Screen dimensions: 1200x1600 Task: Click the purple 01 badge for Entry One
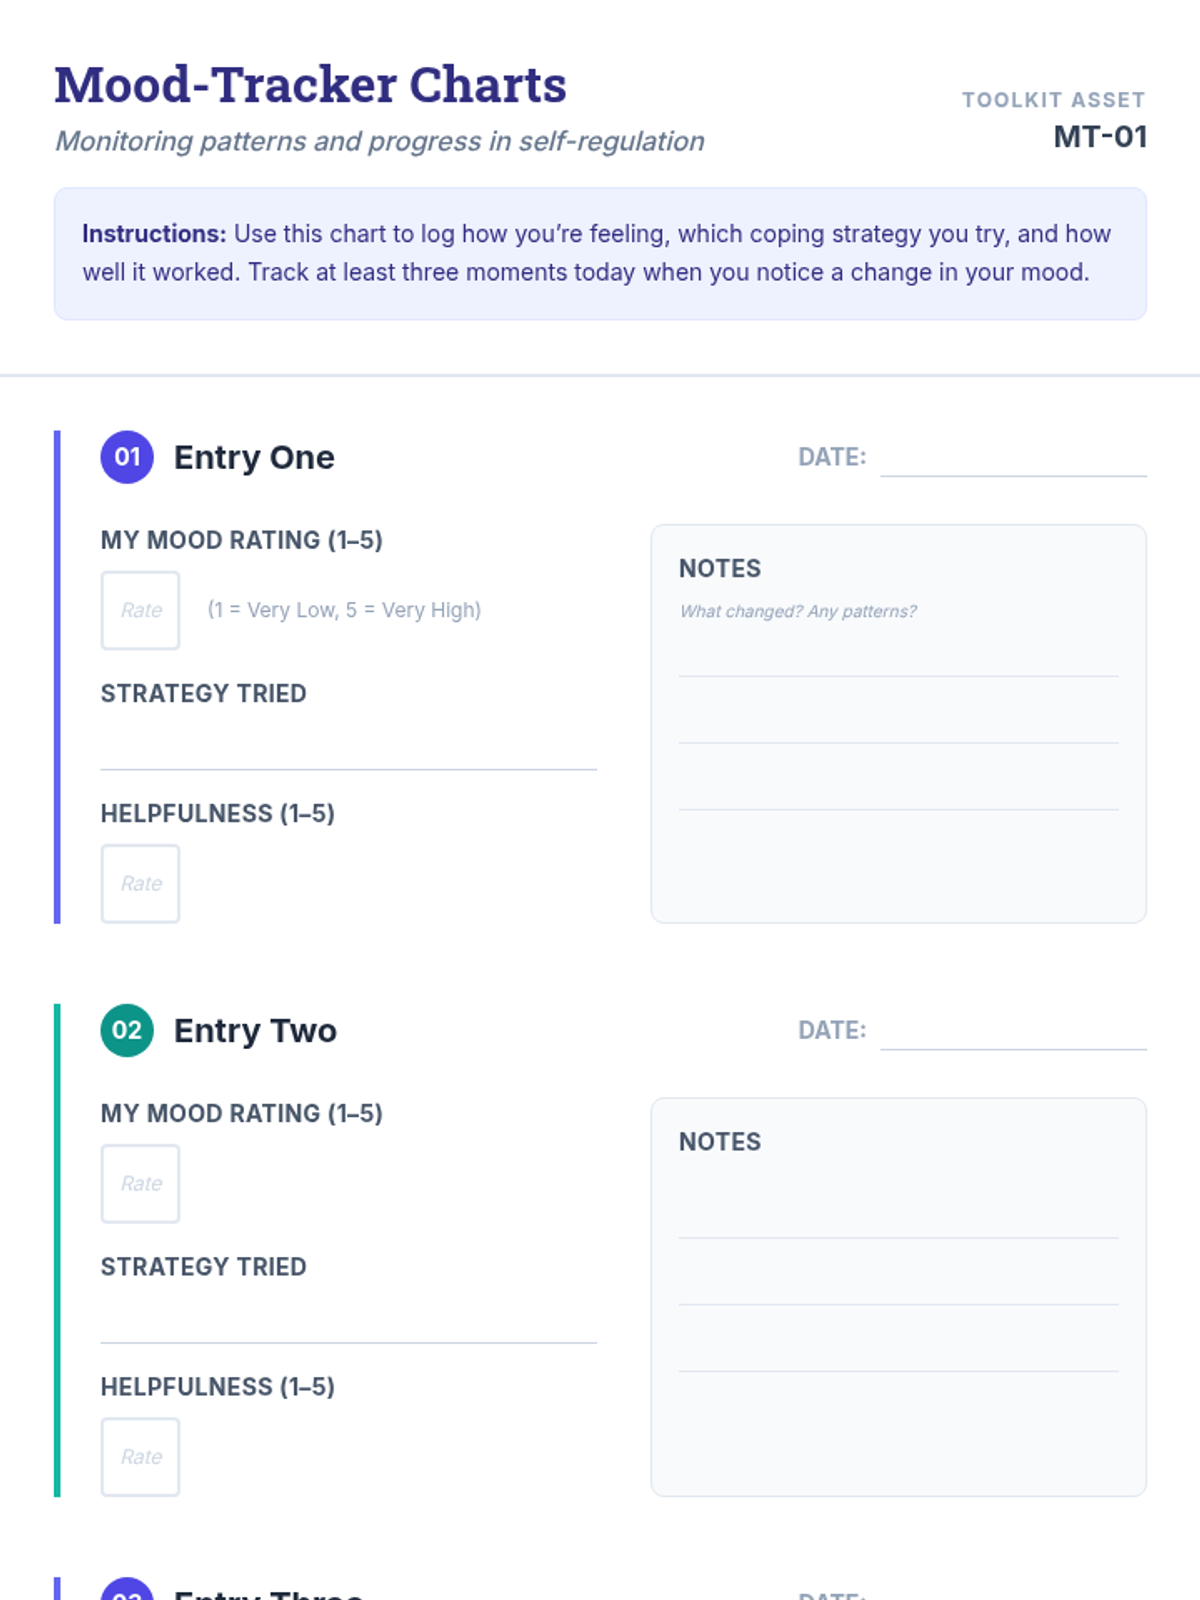(x=127, y=457)
